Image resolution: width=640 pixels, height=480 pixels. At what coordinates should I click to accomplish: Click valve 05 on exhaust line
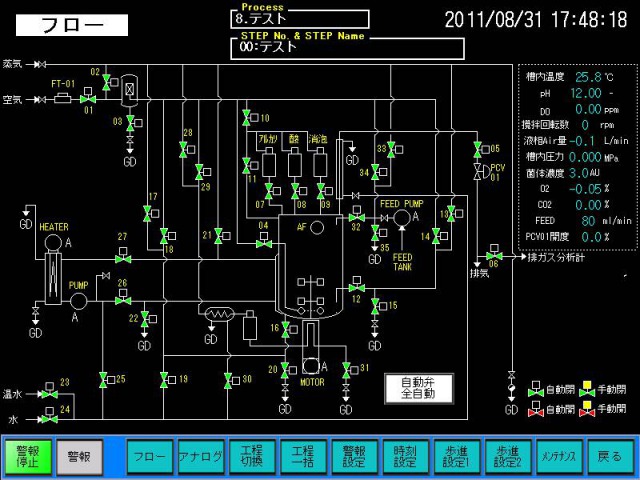481,149
